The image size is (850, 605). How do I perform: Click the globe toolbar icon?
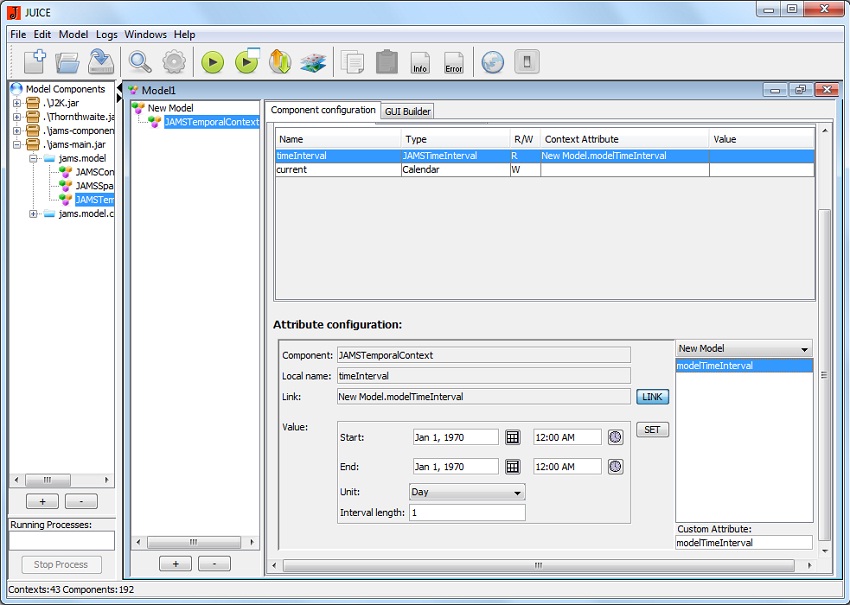coord(492,62)
